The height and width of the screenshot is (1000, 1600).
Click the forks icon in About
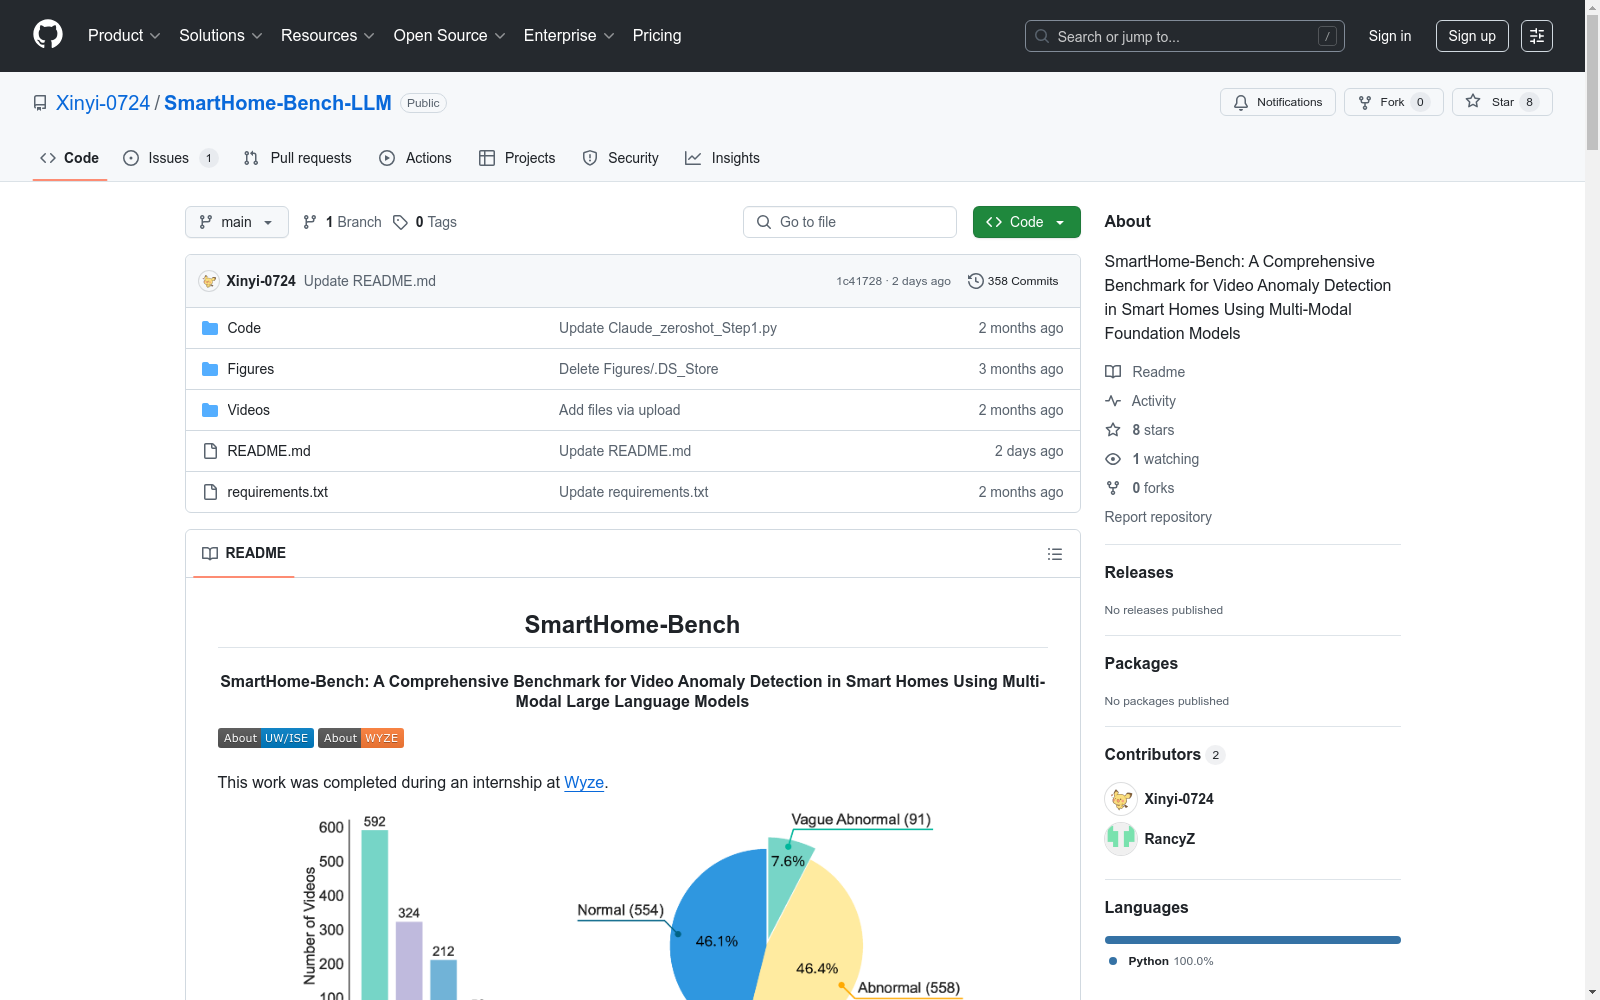click(x=1113, y=488)
